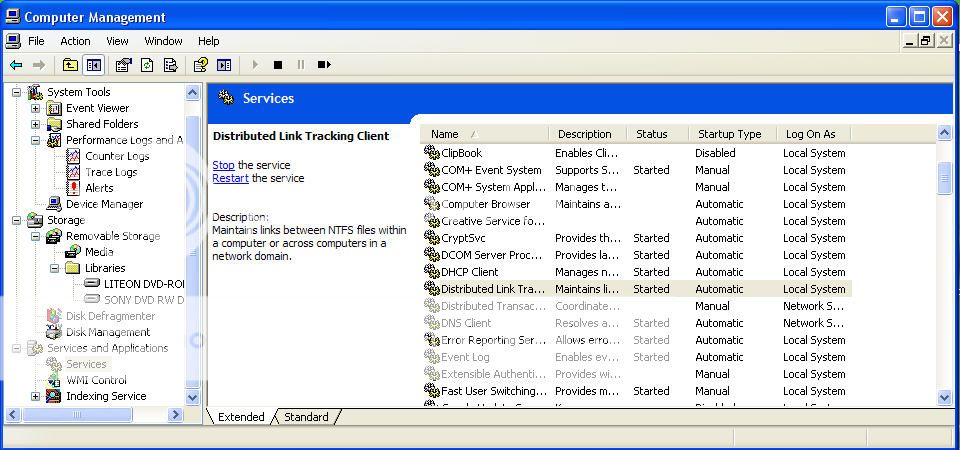Click the Stop the service link
Image resolution: width=960 pixels, height=450 pixels.
click(223, 165)
